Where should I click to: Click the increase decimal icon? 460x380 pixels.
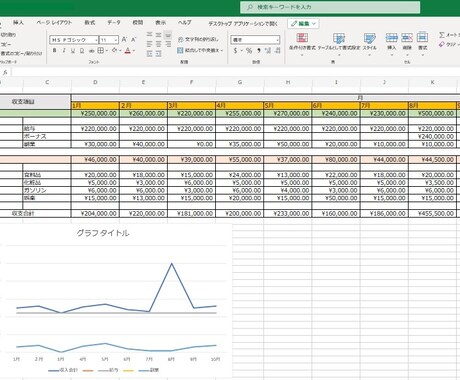click(x=268, y=51)
